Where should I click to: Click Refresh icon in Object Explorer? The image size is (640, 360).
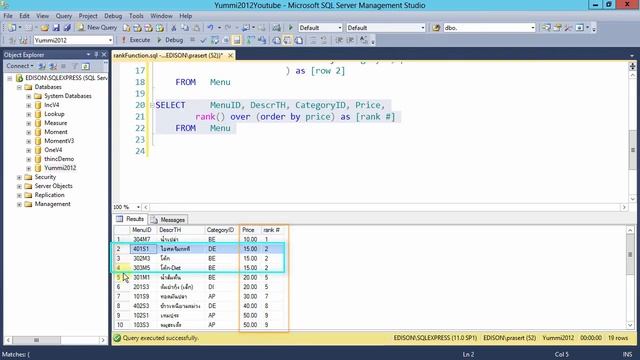pos(85,66)
